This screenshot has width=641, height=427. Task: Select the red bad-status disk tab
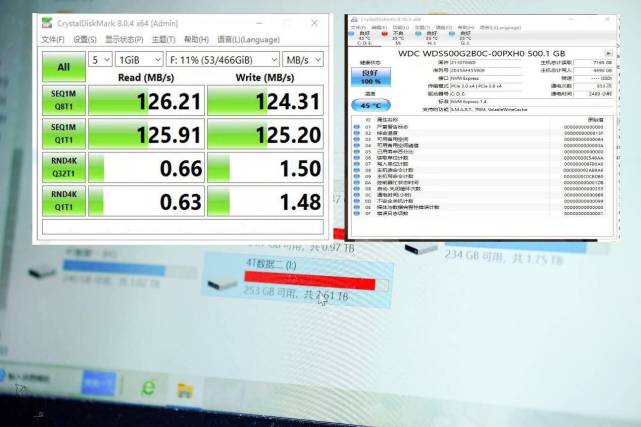click(394, 38)
